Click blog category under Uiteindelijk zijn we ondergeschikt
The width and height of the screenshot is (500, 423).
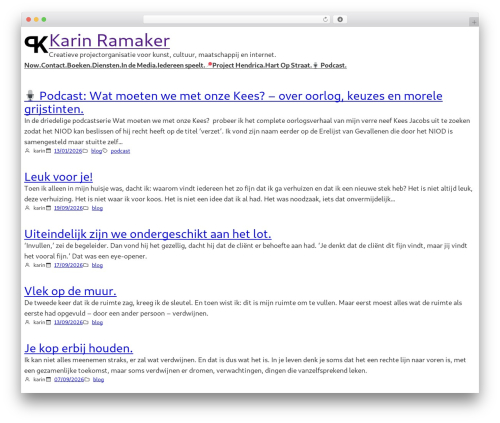click(97, 265)
